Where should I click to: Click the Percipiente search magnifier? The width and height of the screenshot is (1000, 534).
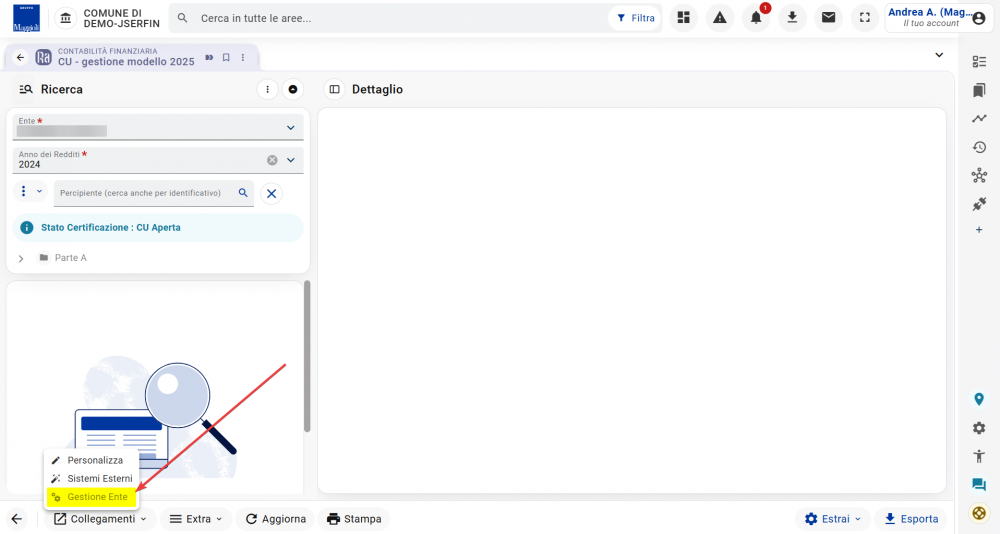point(243,193)
